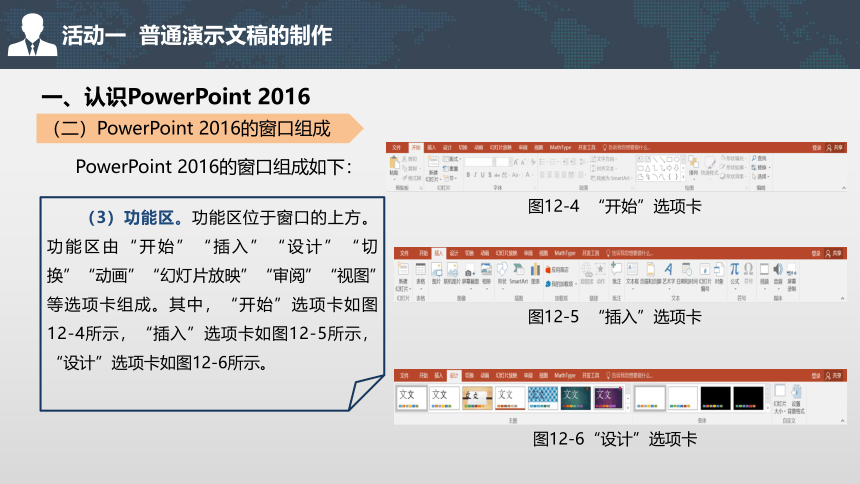Click Share (共享) button in Figure 12-6 ribbon
Image resolution: width=860 pixels, height=484 pixels.
(833, 375)
